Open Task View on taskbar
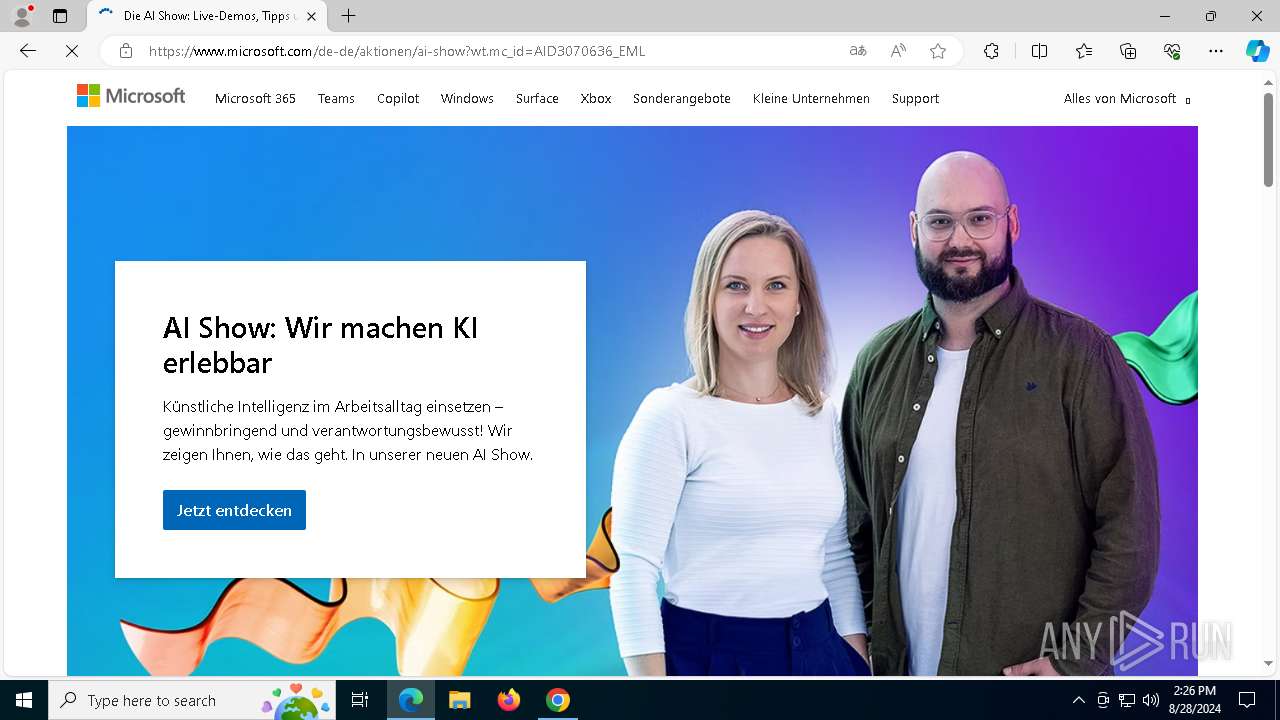This screenshot has width=1280, height=720. click(x=360, y=700)
